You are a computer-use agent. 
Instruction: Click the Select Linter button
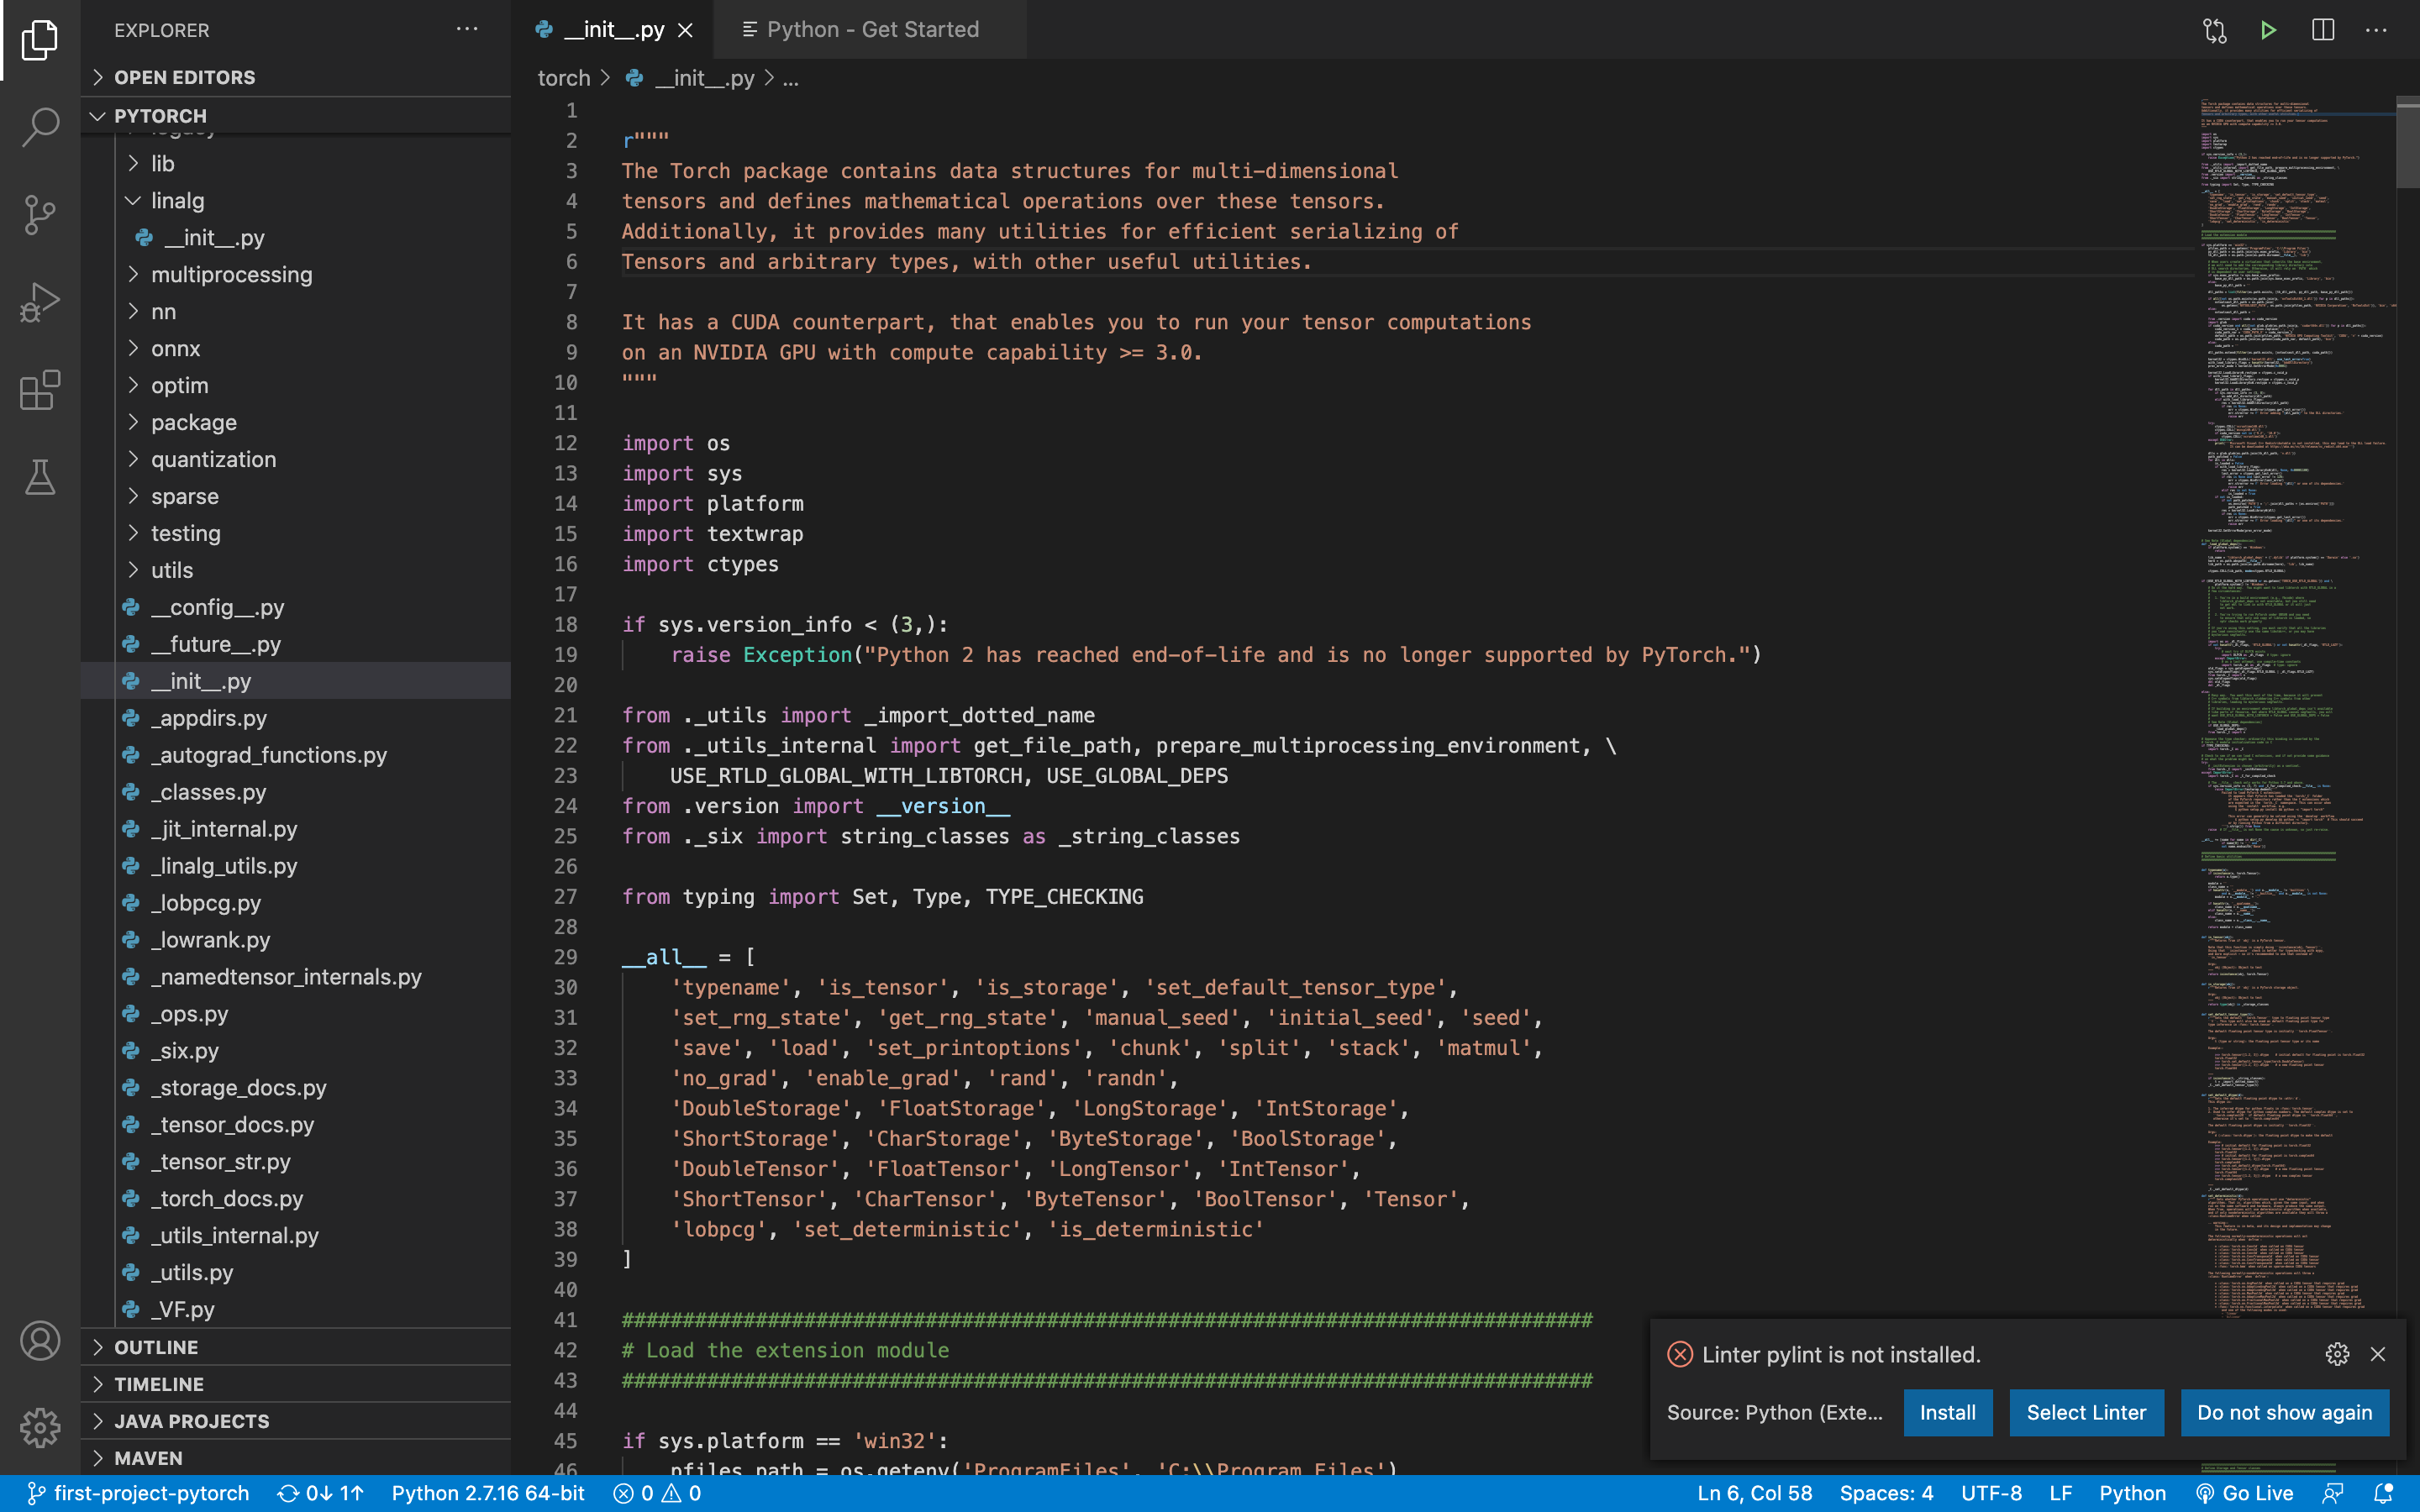[2085, 1412]
